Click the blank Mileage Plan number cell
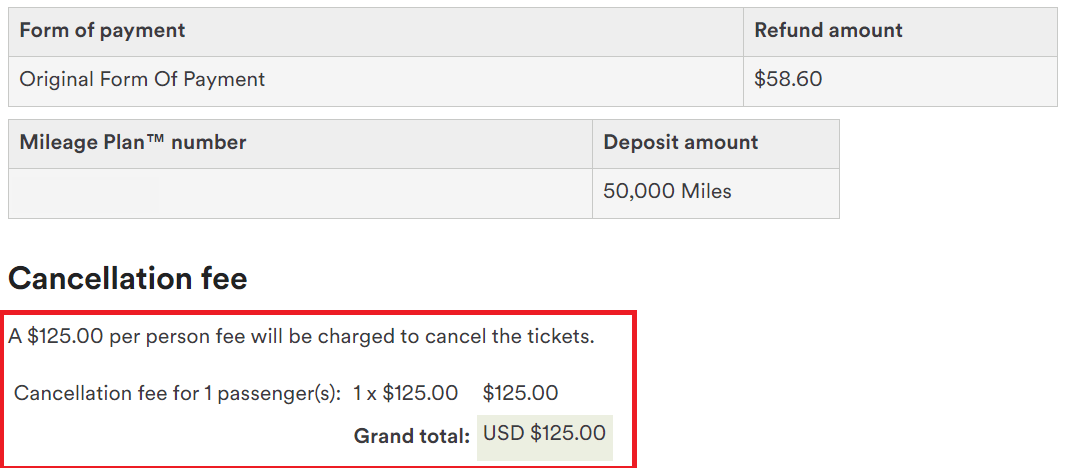 pyautogui.click(x=300, y=193)
